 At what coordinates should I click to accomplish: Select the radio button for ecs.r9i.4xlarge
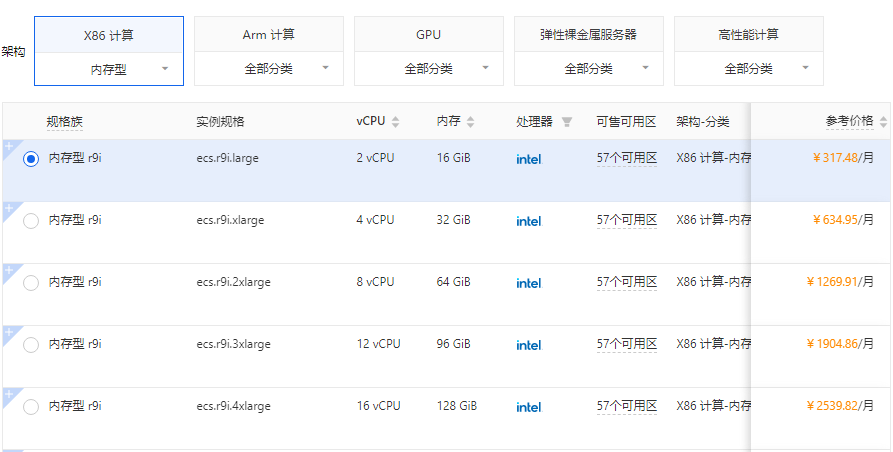(x=31, y=407)
